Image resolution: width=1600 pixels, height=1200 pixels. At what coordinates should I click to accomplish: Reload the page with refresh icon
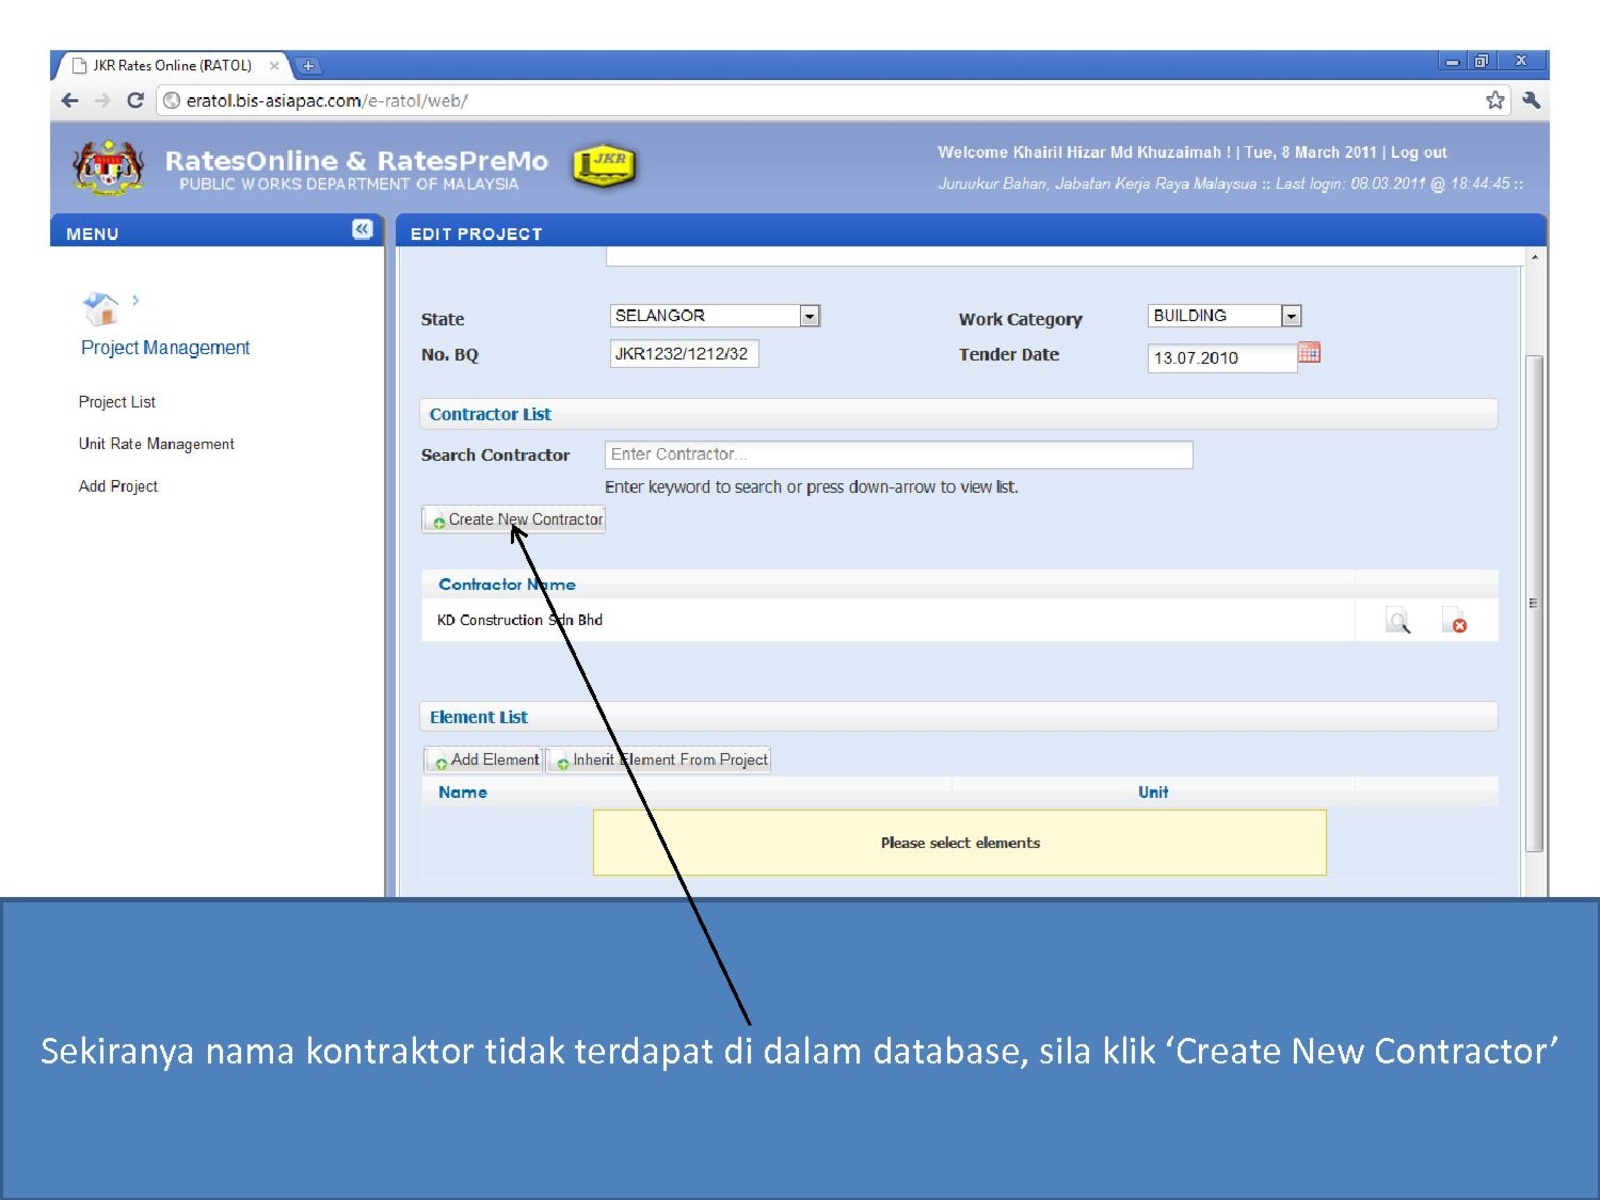pos(136,101)
